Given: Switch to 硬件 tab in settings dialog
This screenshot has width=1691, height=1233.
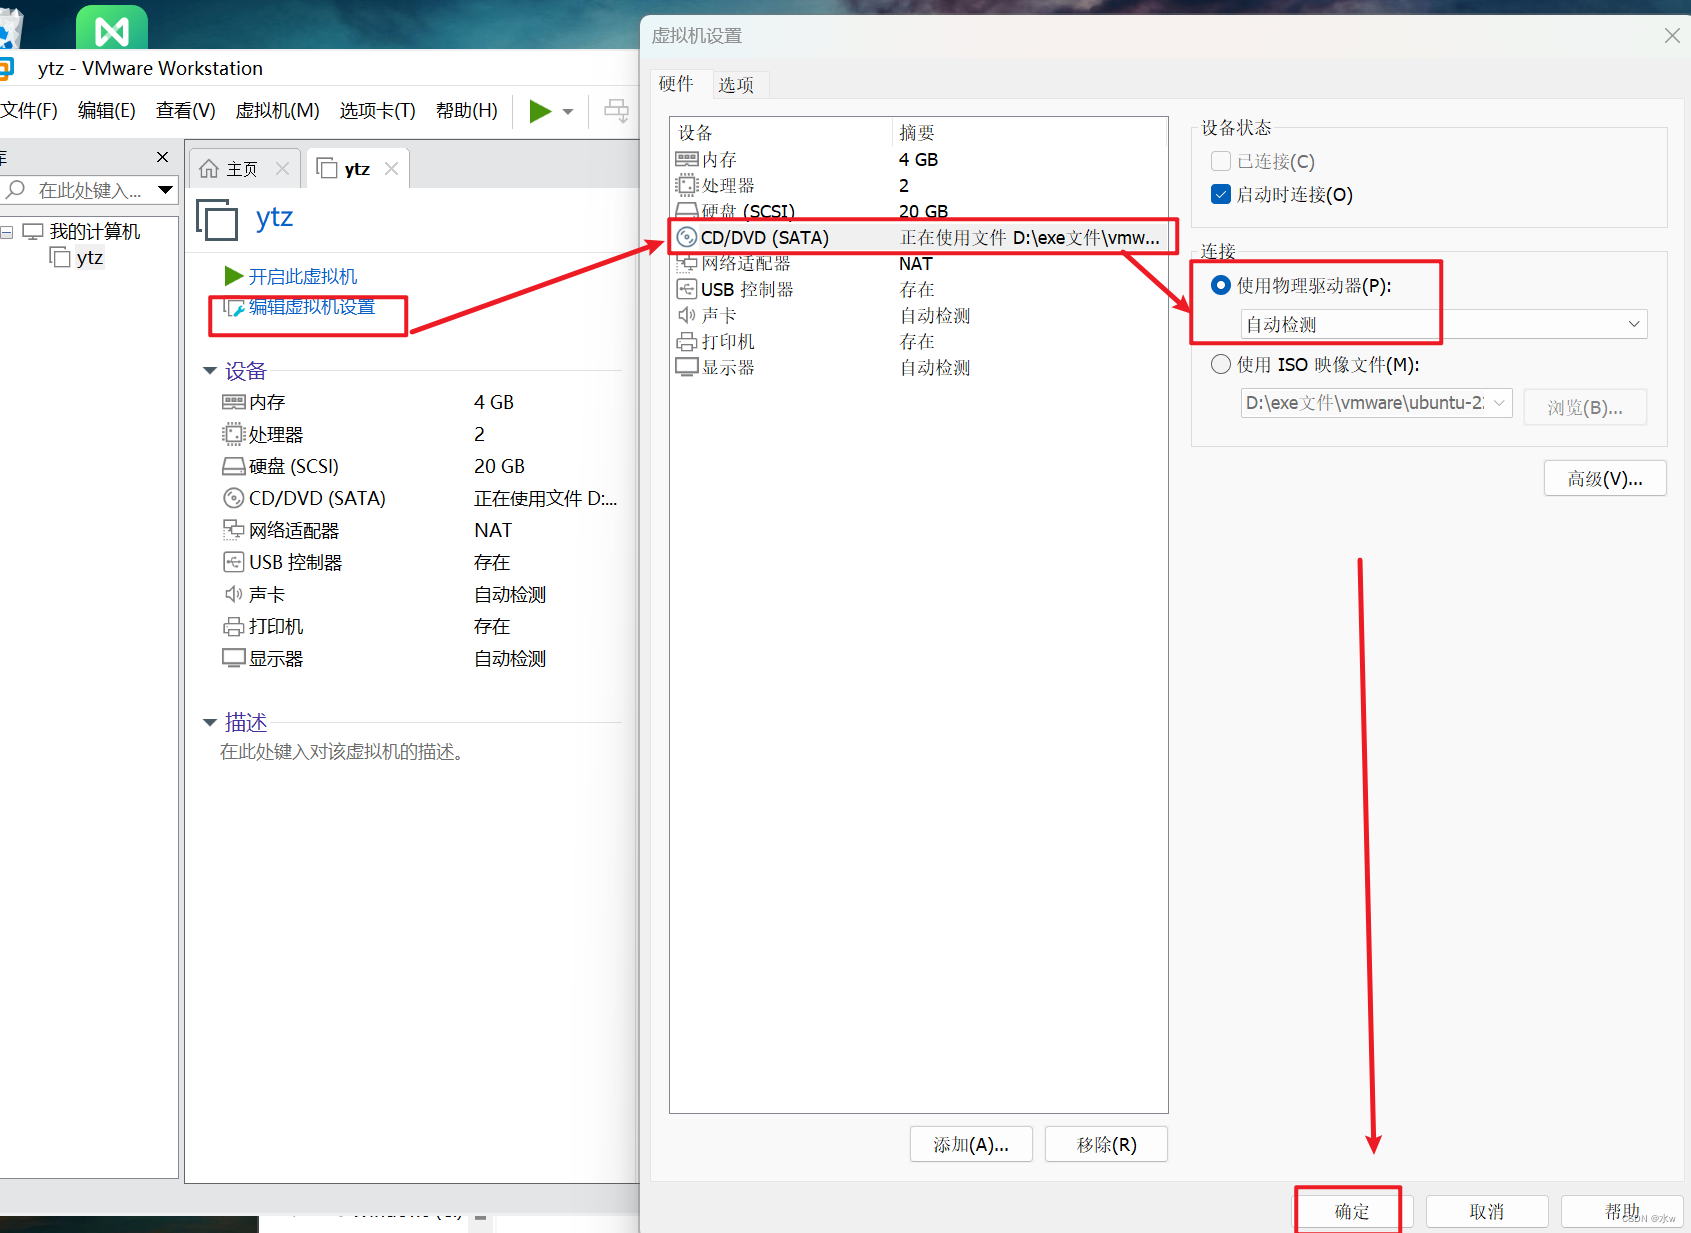Looking at the screenshot, I should click(676, 84).
